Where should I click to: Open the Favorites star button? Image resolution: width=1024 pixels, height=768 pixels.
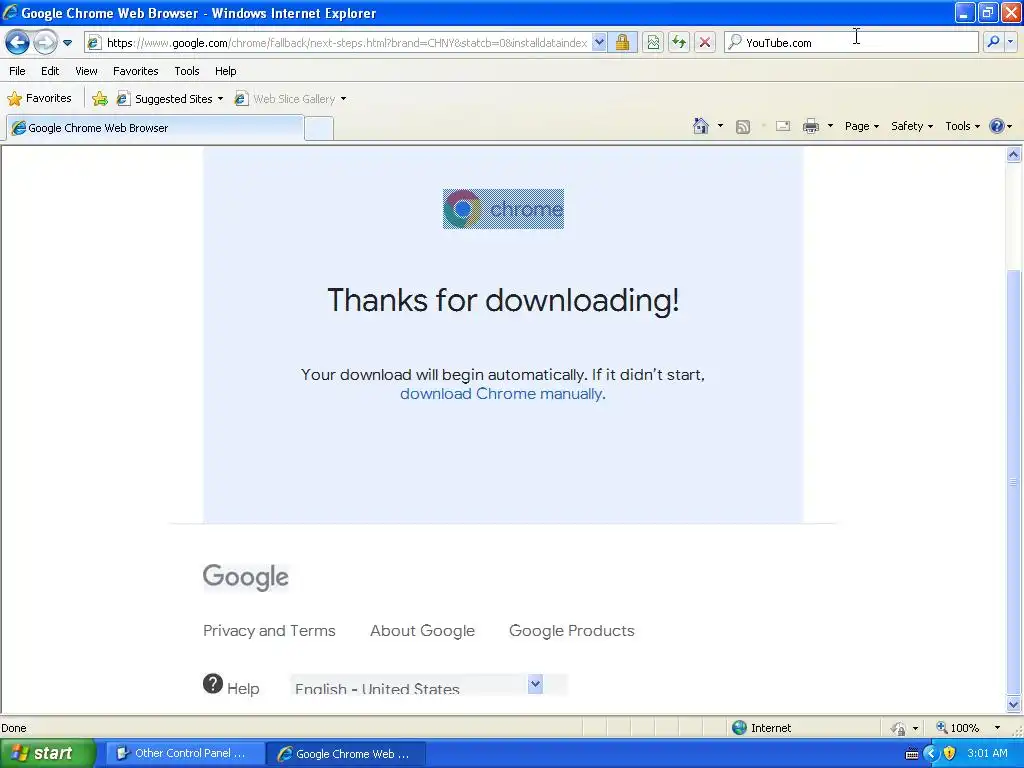pos(39,99)
